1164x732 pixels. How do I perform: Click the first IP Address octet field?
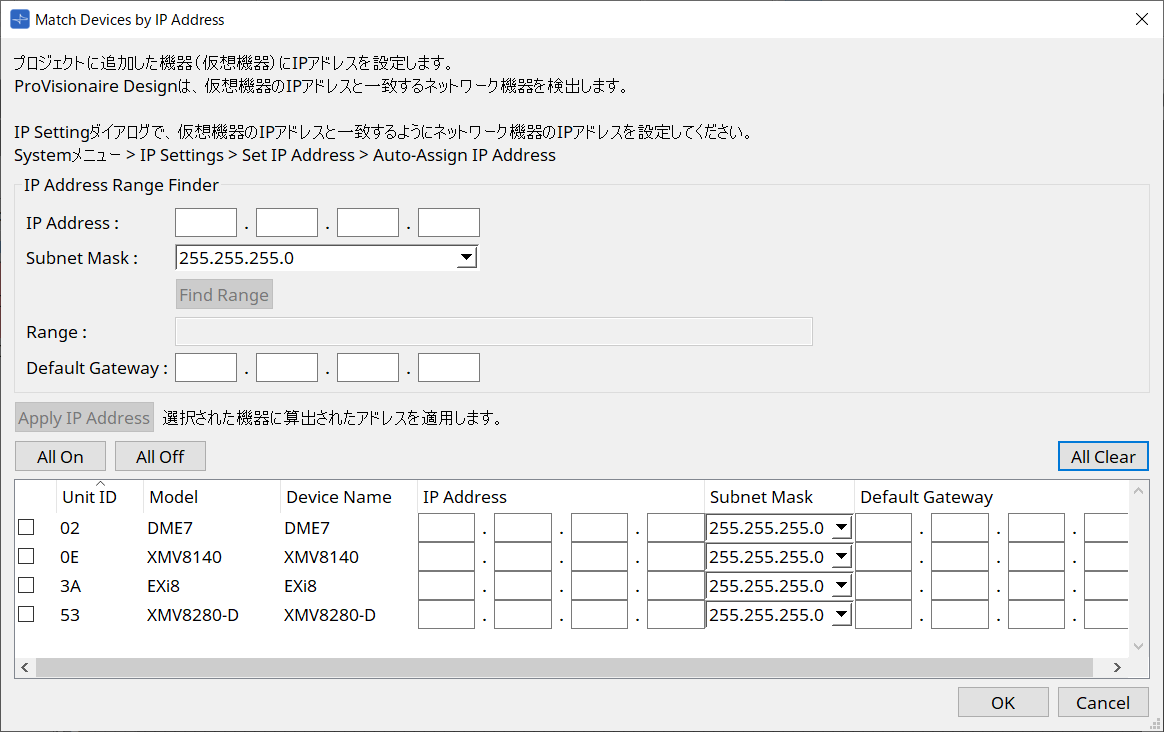coord(205,222)
